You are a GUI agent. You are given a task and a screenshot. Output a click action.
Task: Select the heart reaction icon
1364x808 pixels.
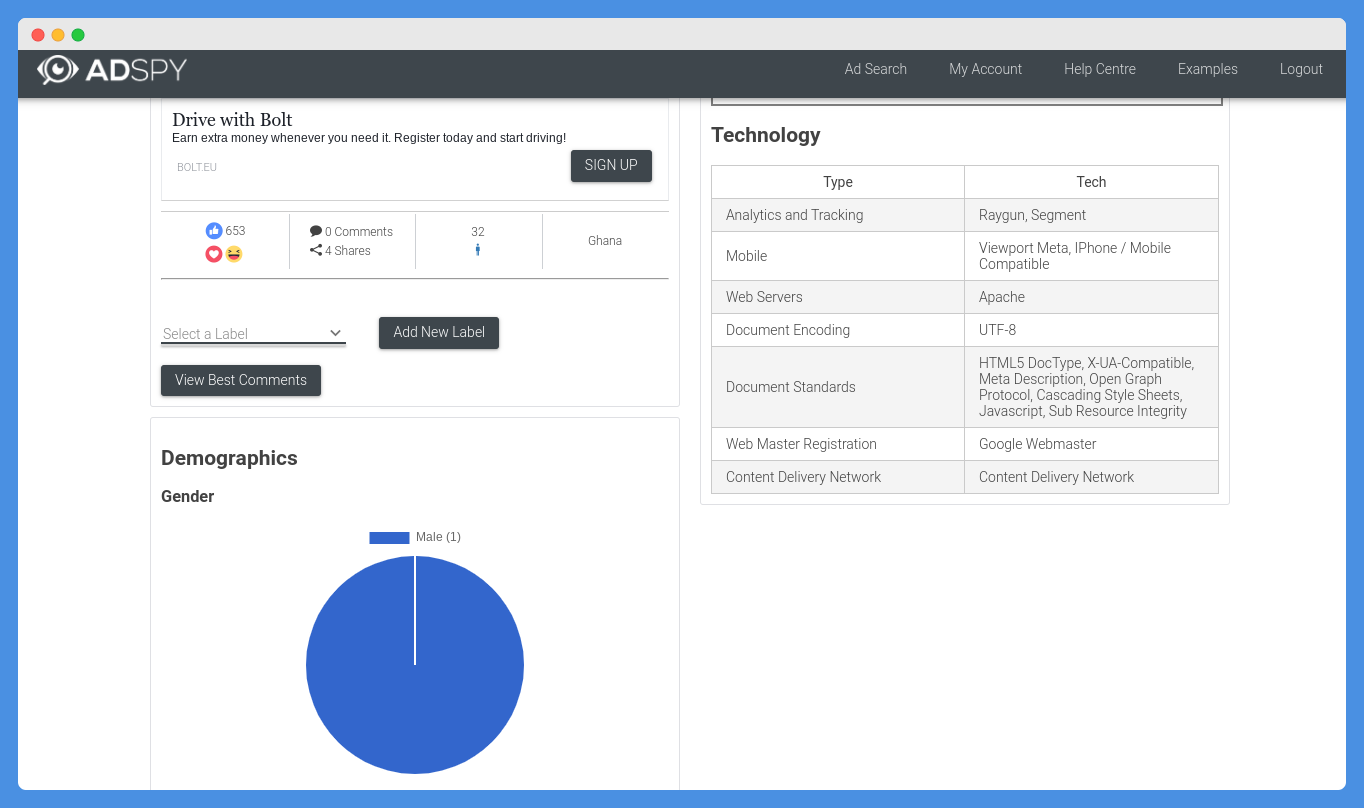(213, 254)
